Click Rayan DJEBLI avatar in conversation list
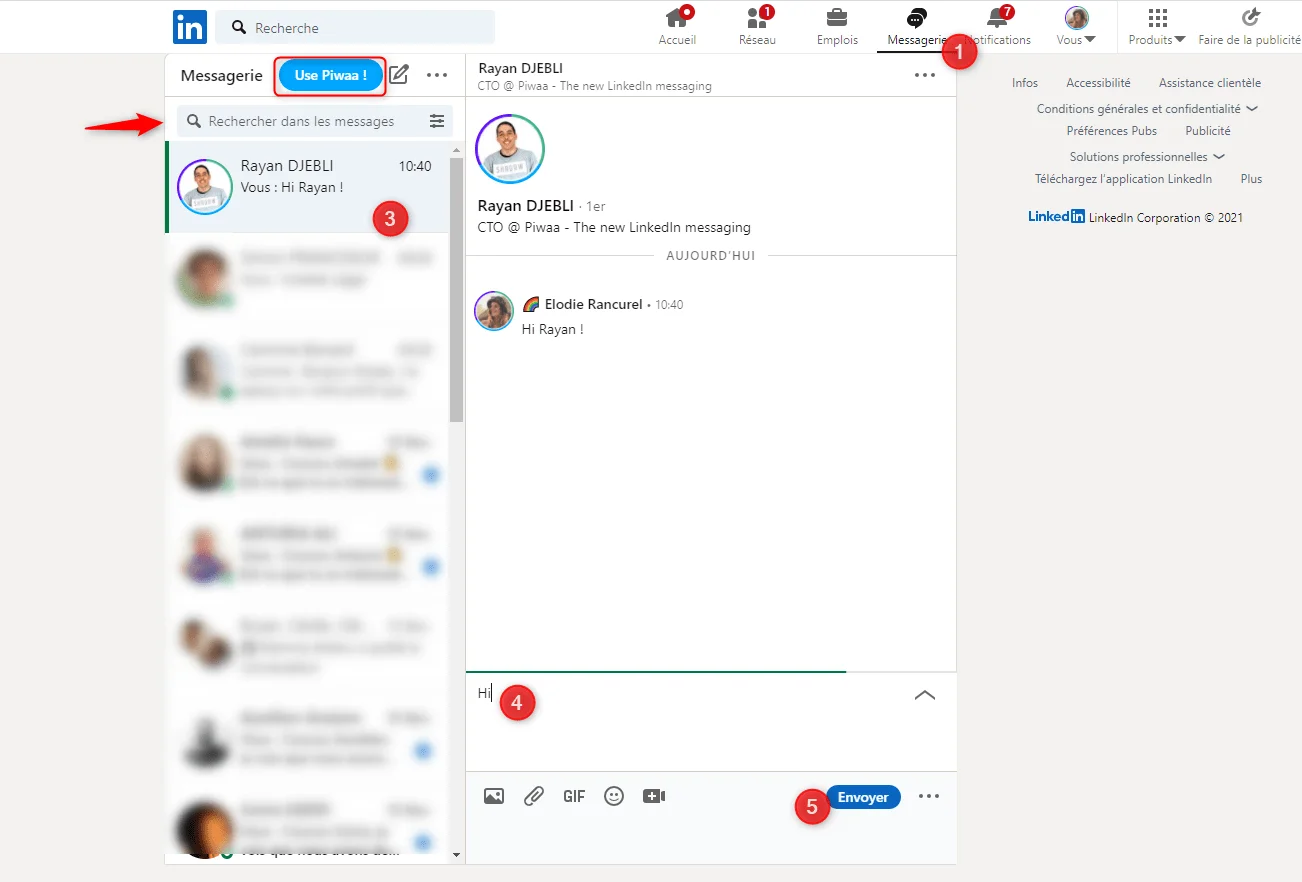 click(x=205, y=186)
